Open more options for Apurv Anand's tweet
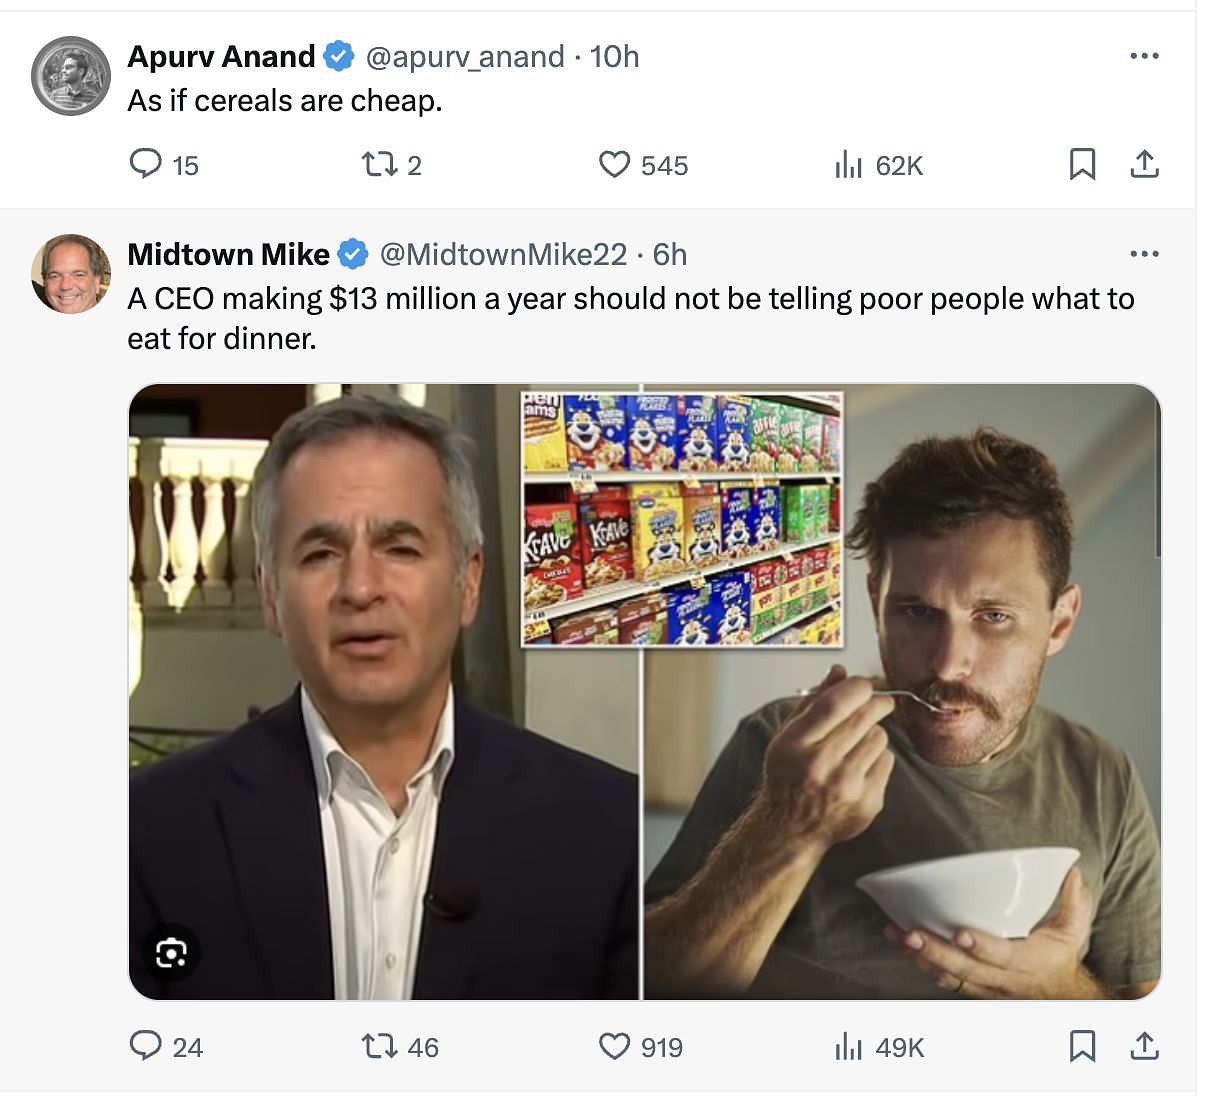 click(1144, 56)
